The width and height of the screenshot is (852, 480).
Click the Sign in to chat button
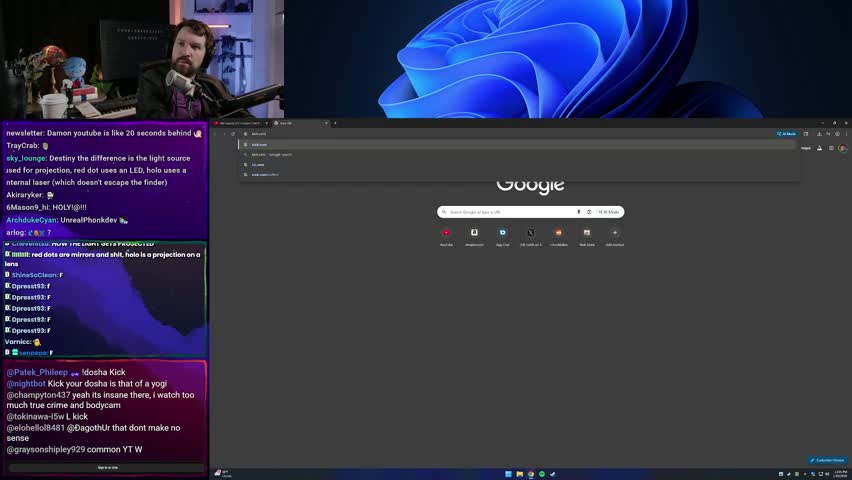(107, 467)
